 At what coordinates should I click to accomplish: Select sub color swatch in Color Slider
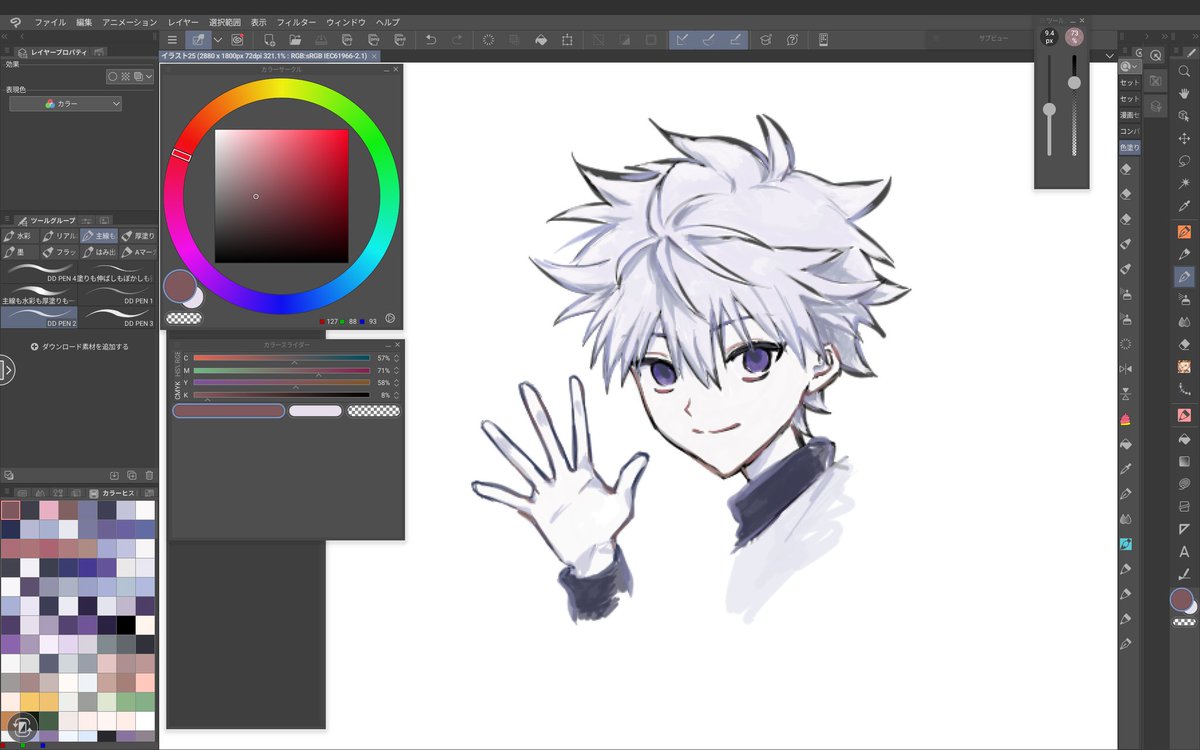tap(315, 411)
